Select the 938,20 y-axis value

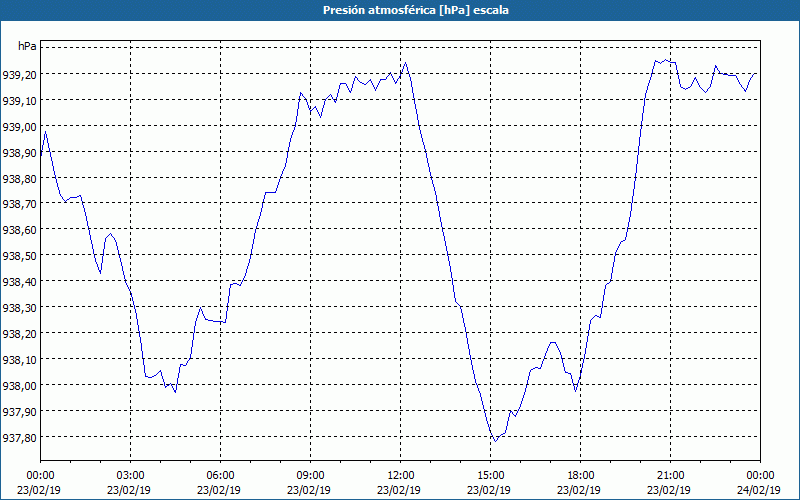click(x=19, y=334)
